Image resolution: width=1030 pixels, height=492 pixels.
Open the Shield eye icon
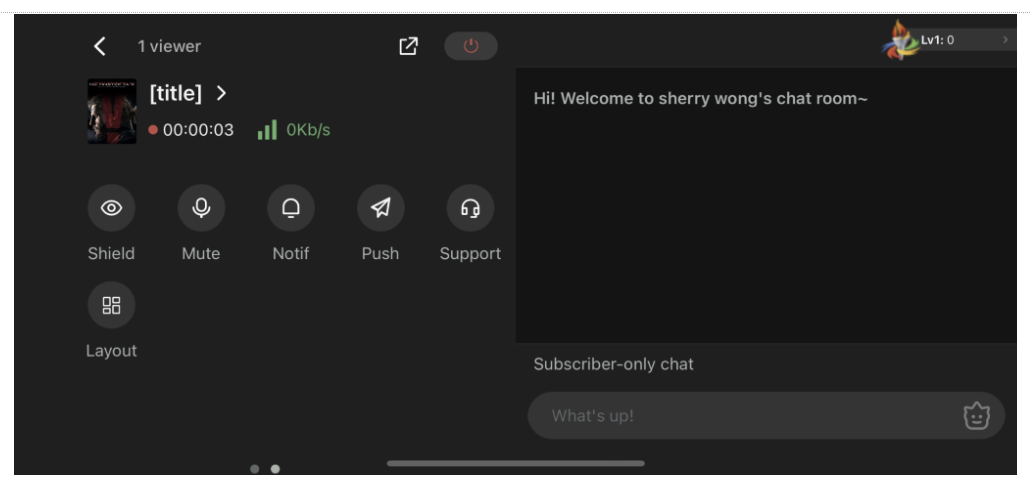point(112,208)
